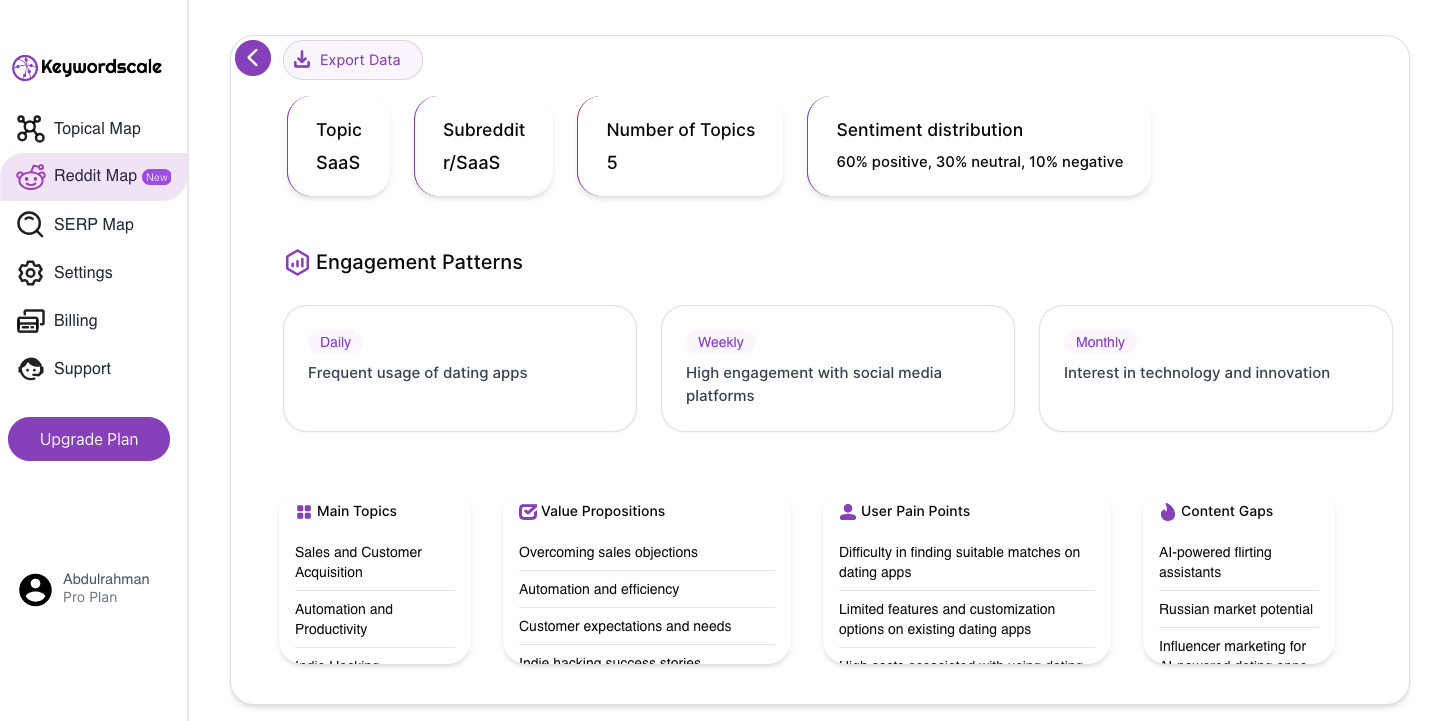
Task: Select 'Automation and Productivity' topic
Action: tap(375, 619)
